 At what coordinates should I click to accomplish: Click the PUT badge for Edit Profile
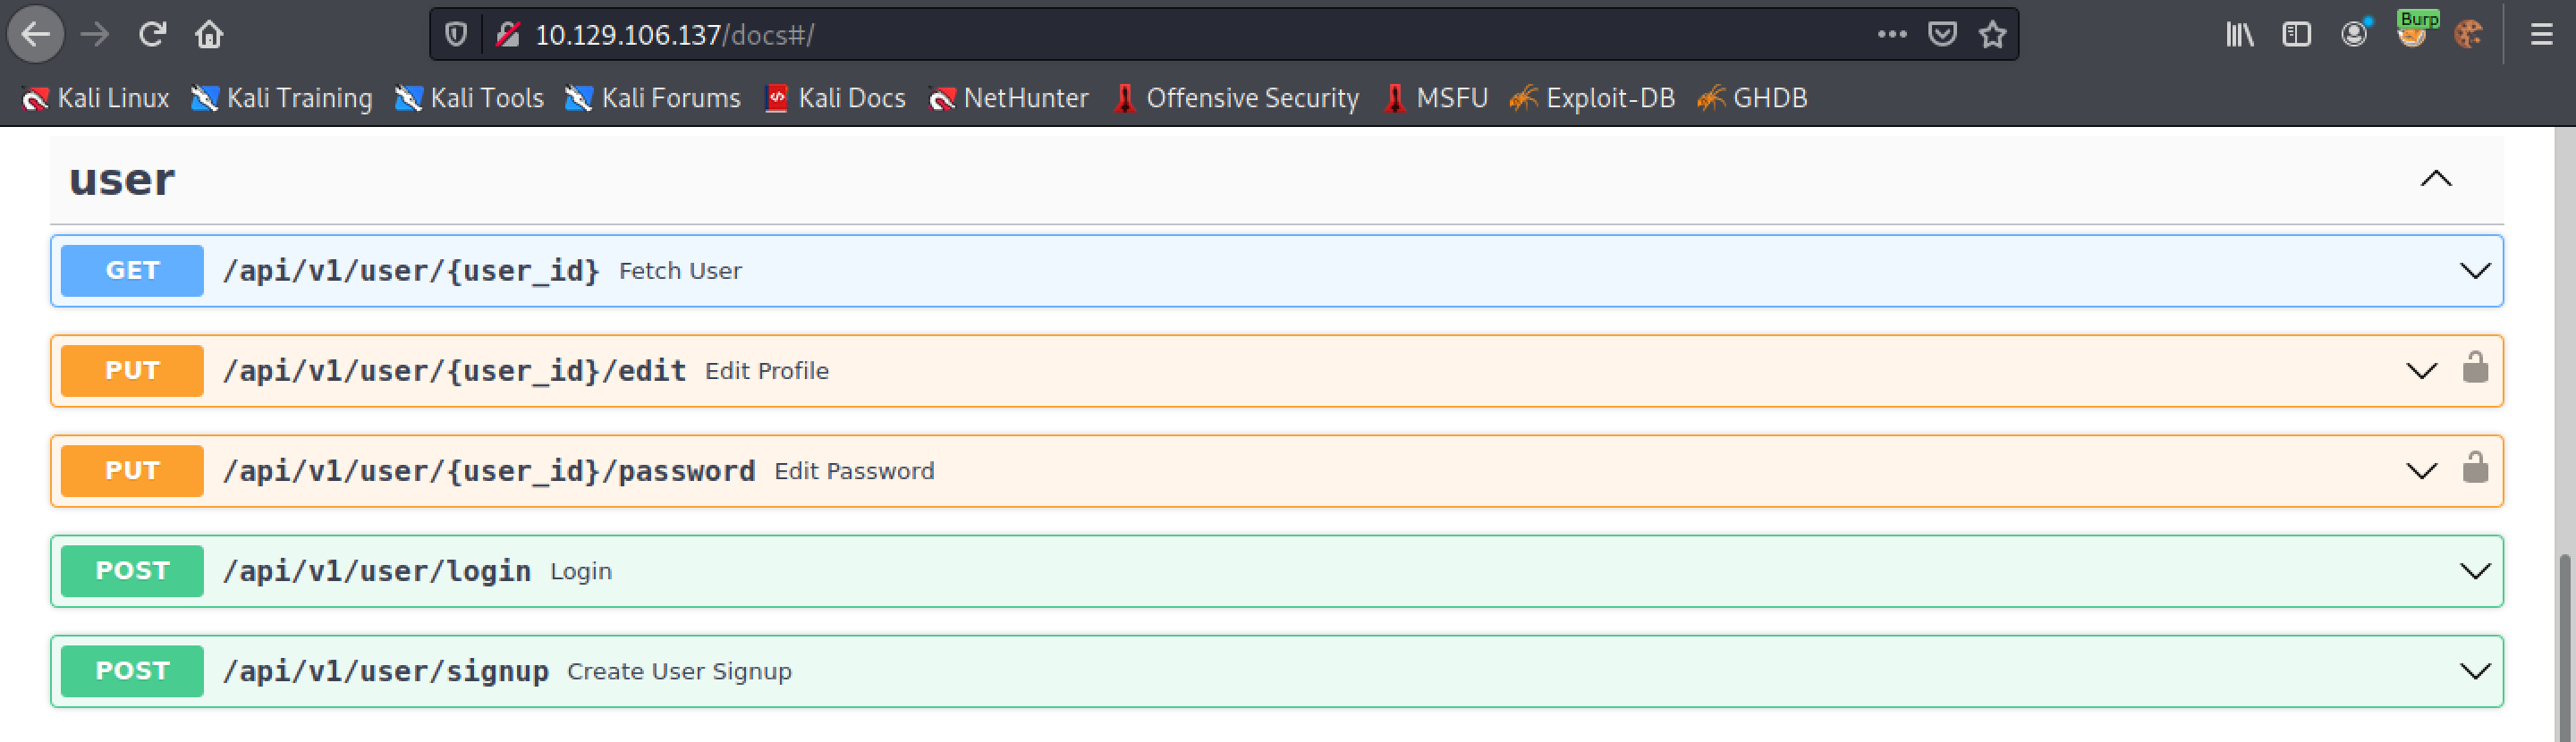(x=132, y=371)
